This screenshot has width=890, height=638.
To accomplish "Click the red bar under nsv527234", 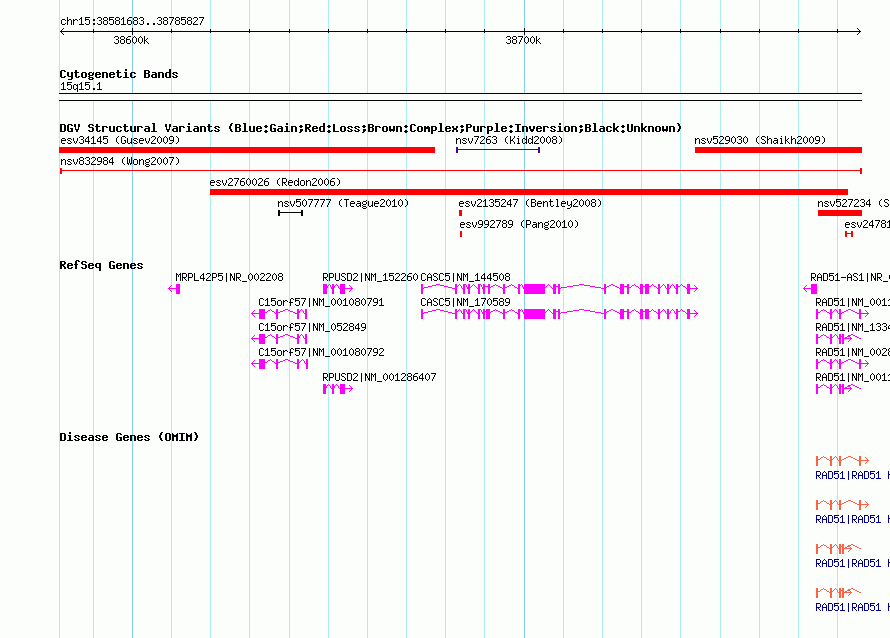I will [840, 213].
